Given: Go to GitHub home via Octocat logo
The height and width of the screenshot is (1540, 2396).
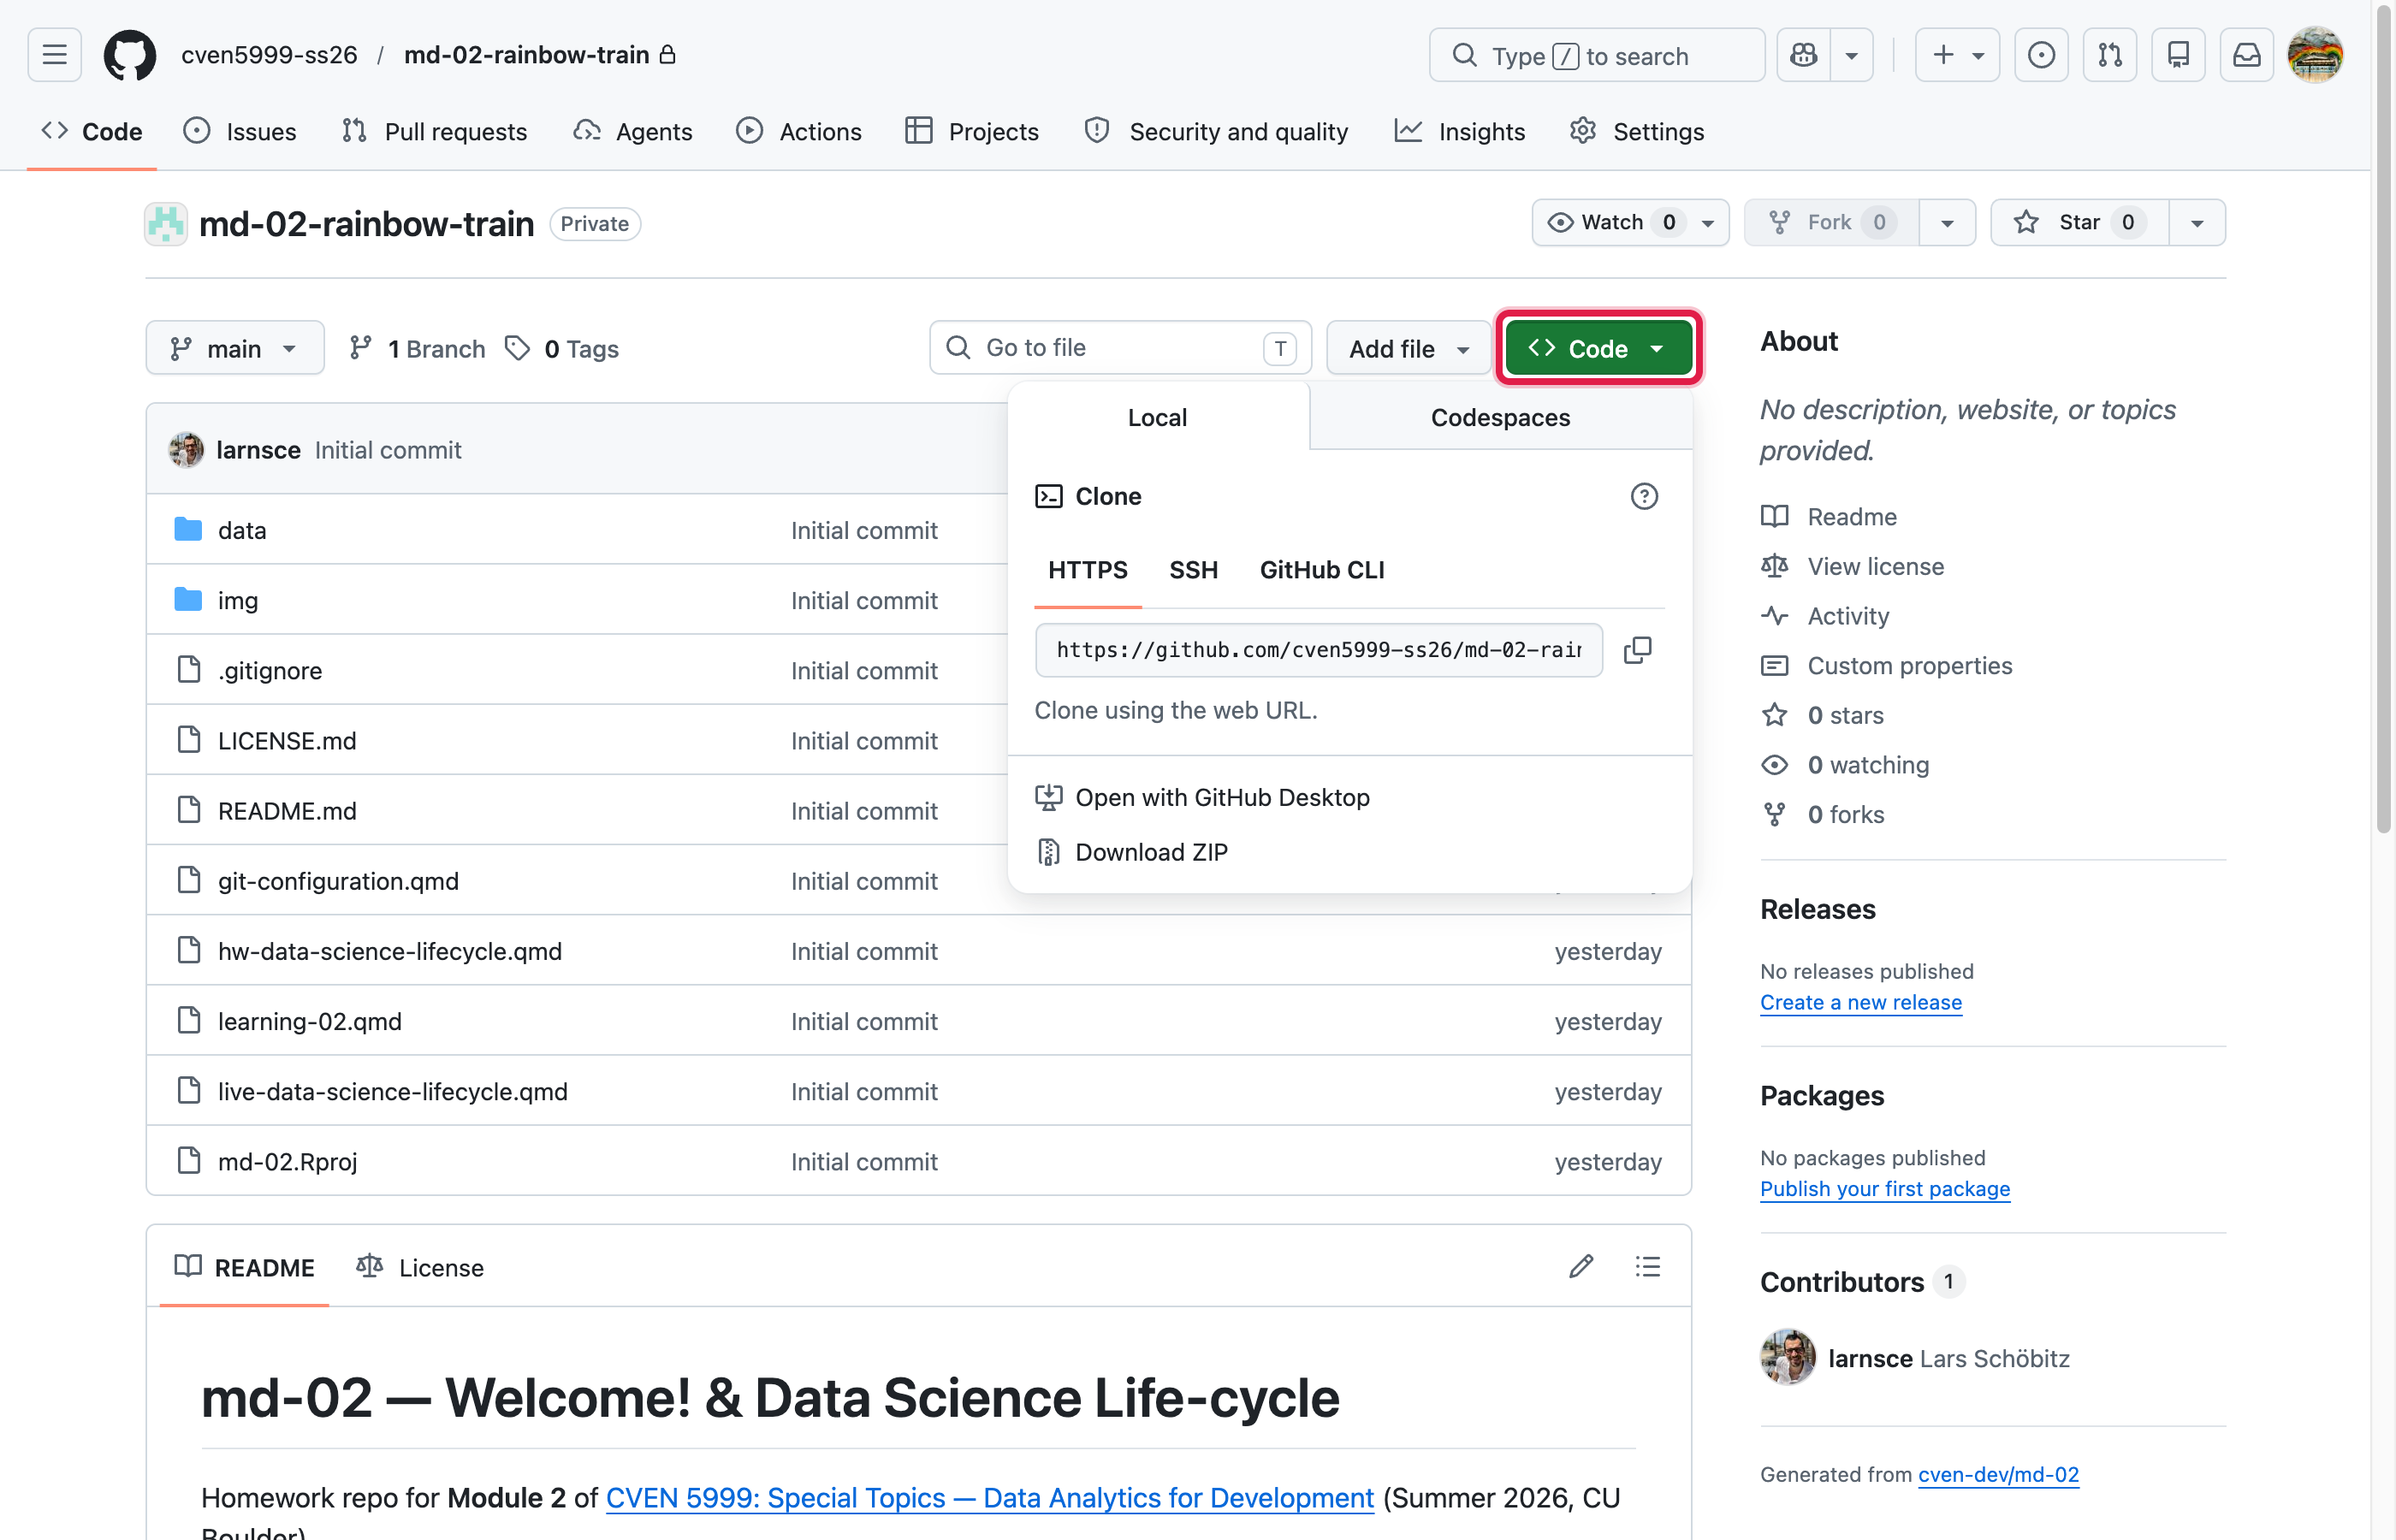Looking at the screenshot, I should [130, 55].
